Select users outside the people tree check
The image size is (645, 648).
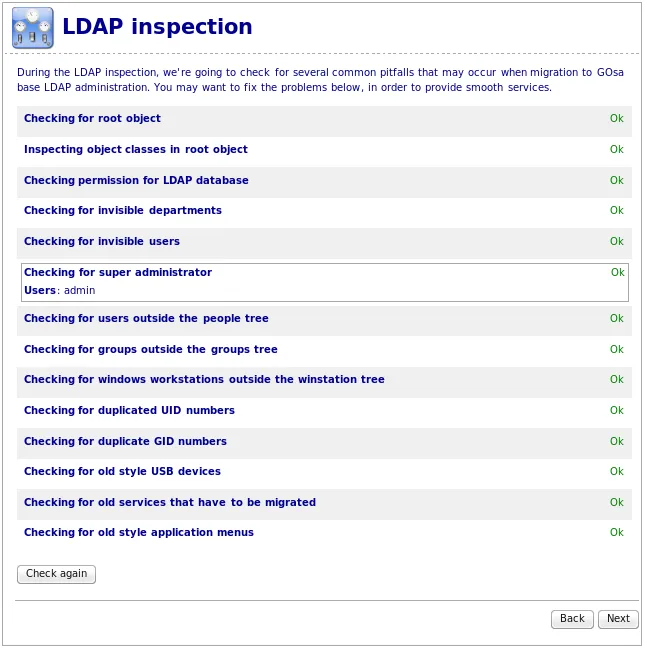[x=324, y=320]
